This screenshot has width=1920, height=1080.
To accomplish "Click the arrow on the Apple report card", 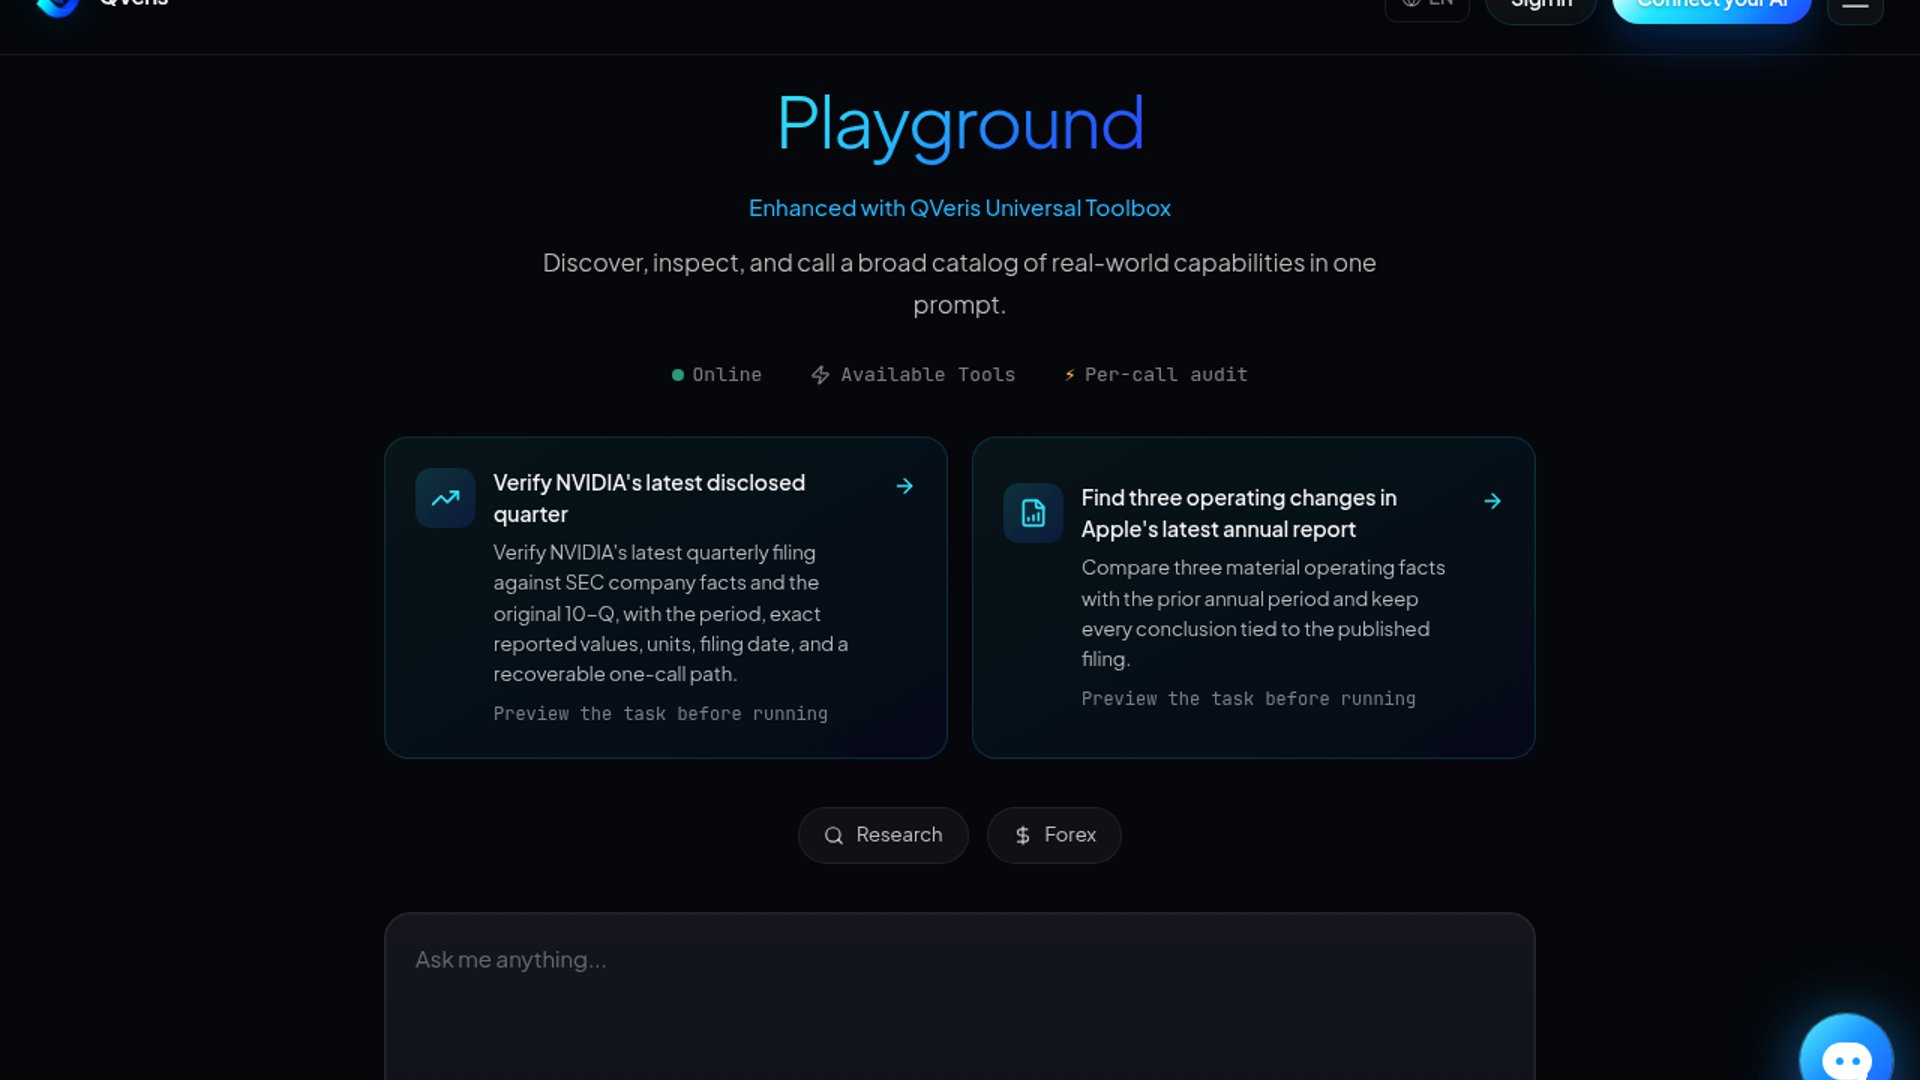I will click(1492, 501).
